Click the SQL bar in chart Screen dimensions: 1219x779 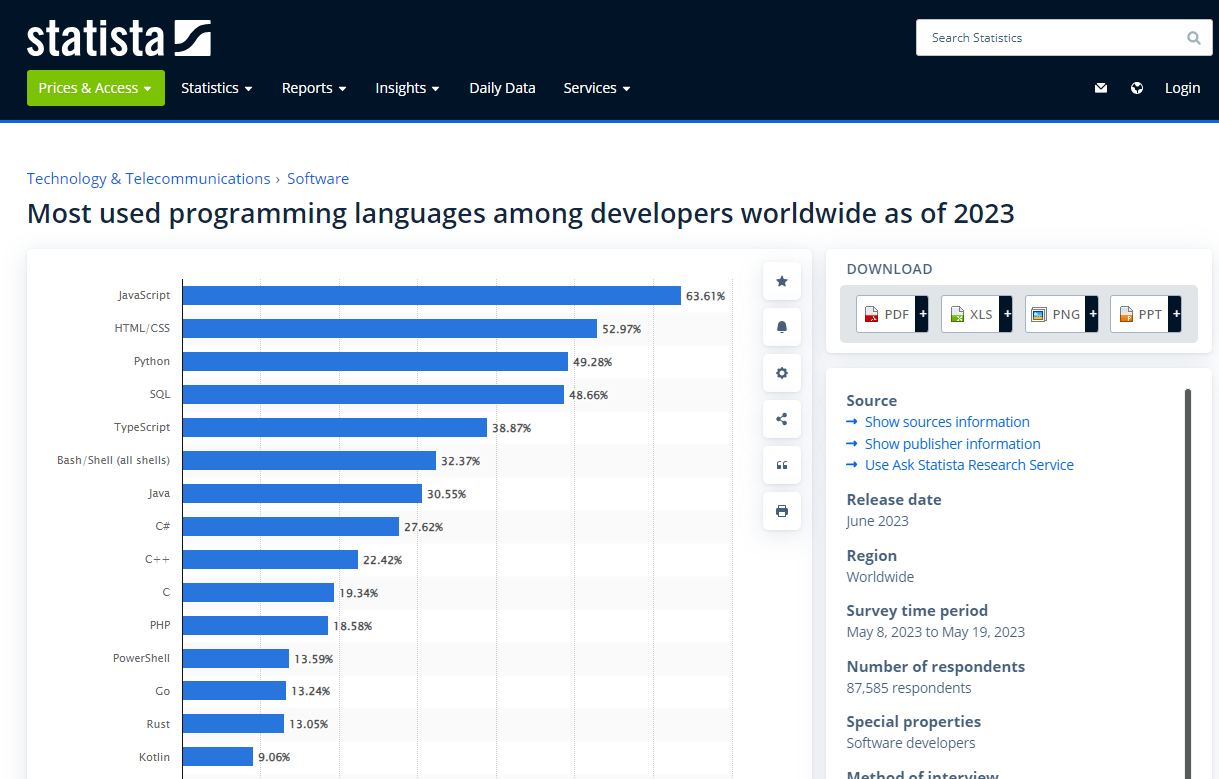373,395
